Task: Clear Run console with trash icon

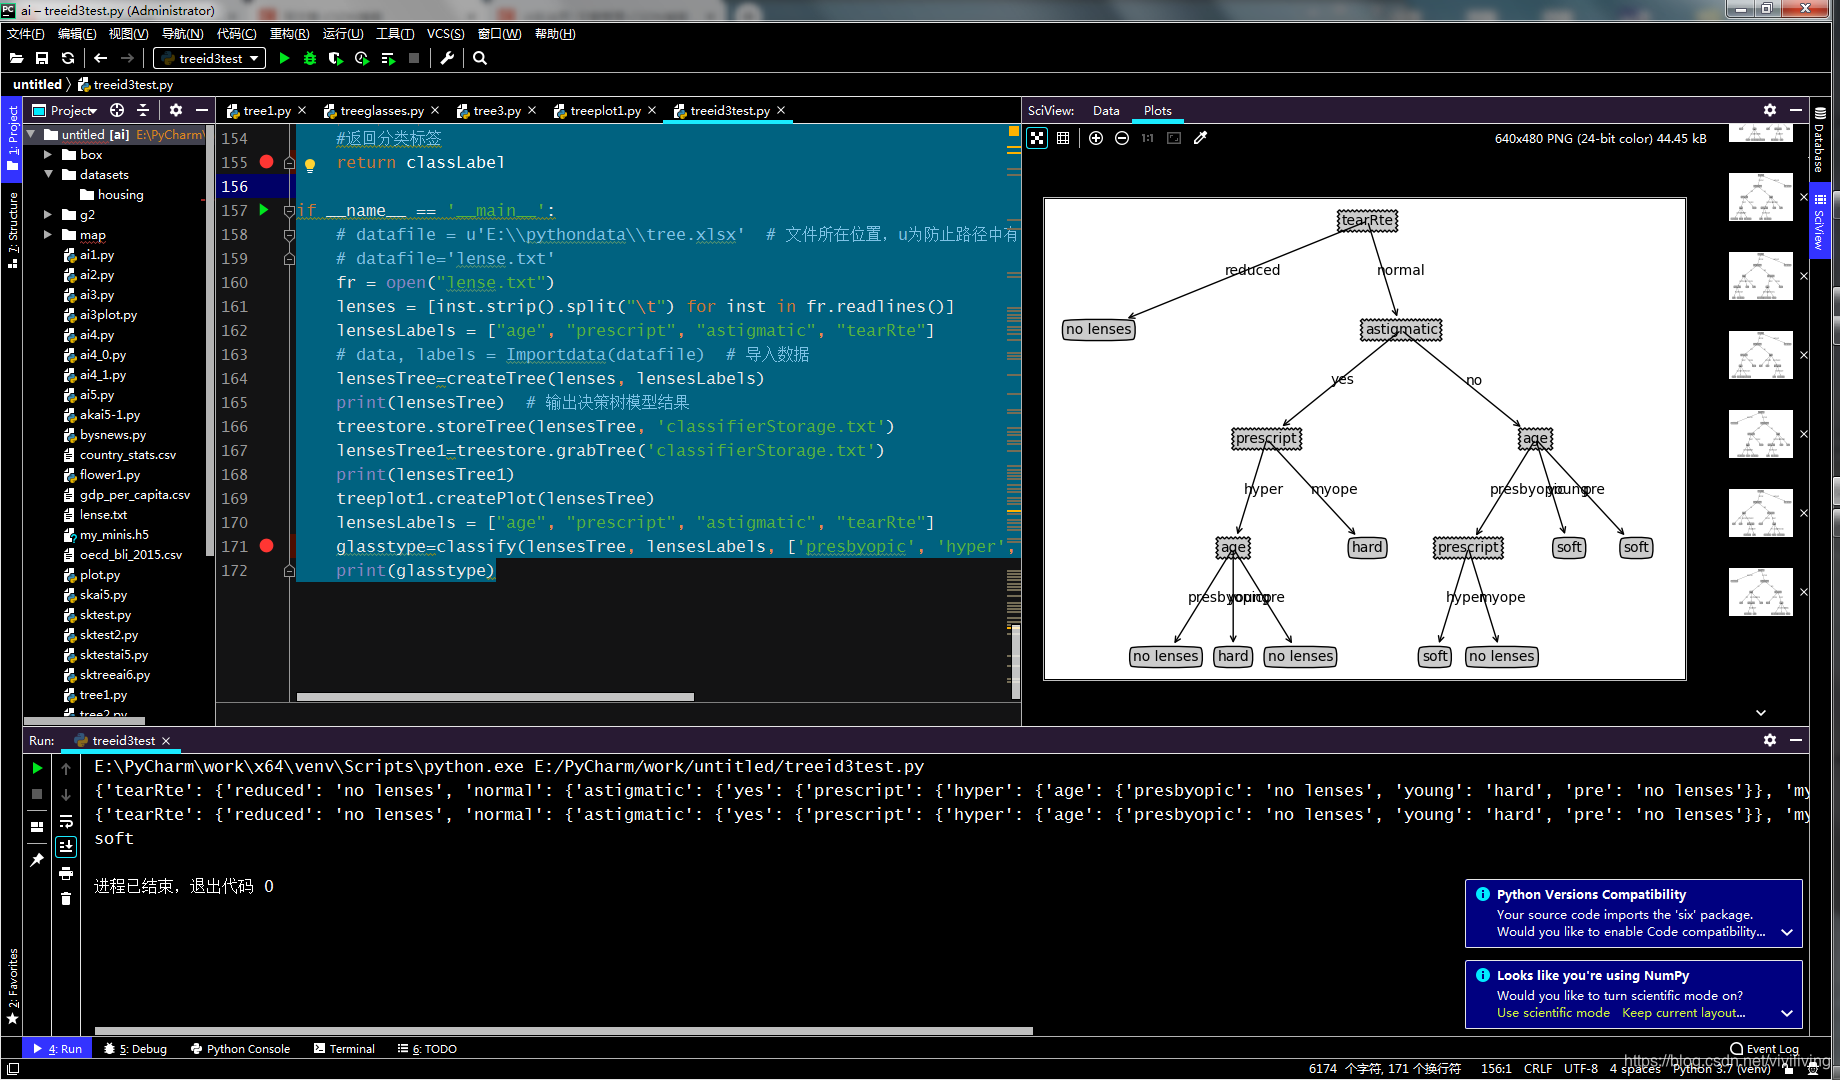Action: click(66, 899)
